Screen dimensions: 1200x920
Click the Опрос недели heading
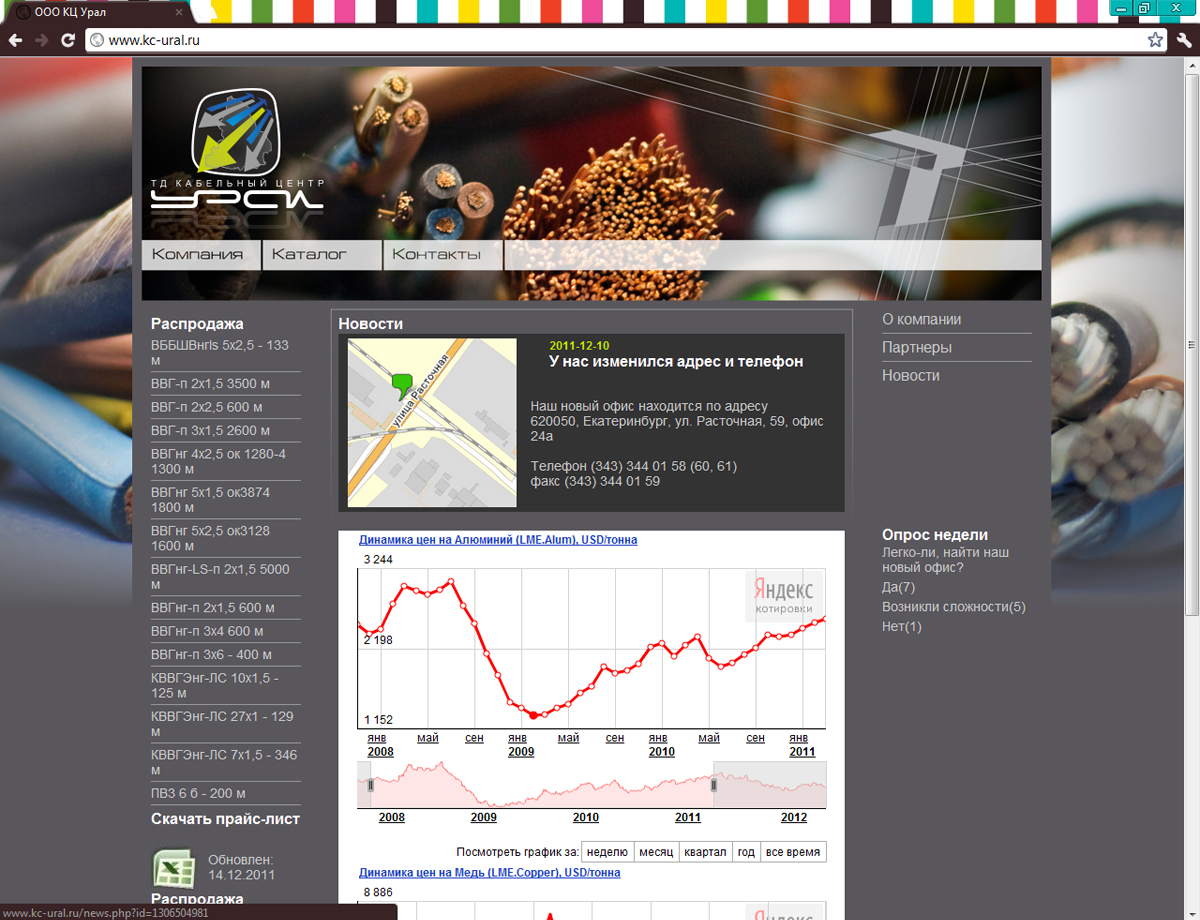[x=935, y=535]
